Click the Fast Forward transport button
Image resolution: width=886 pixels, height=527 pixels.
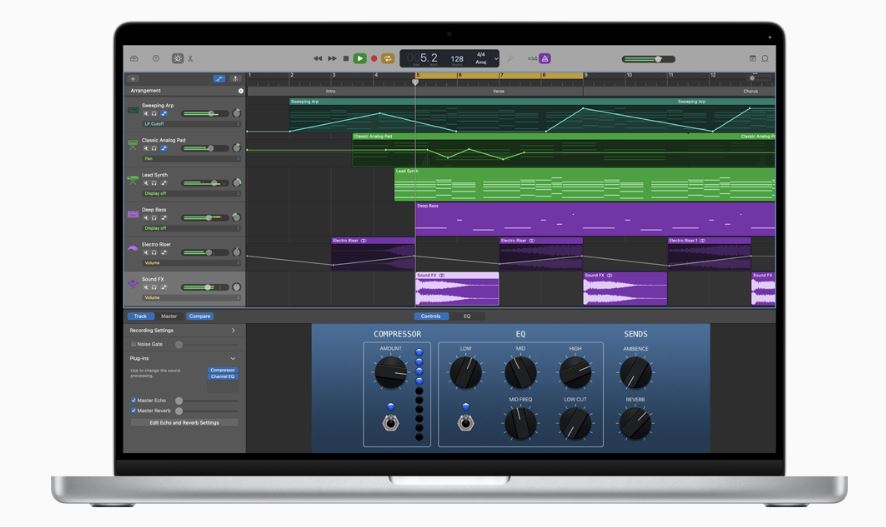pyautogui.click(x=332, y=59)
